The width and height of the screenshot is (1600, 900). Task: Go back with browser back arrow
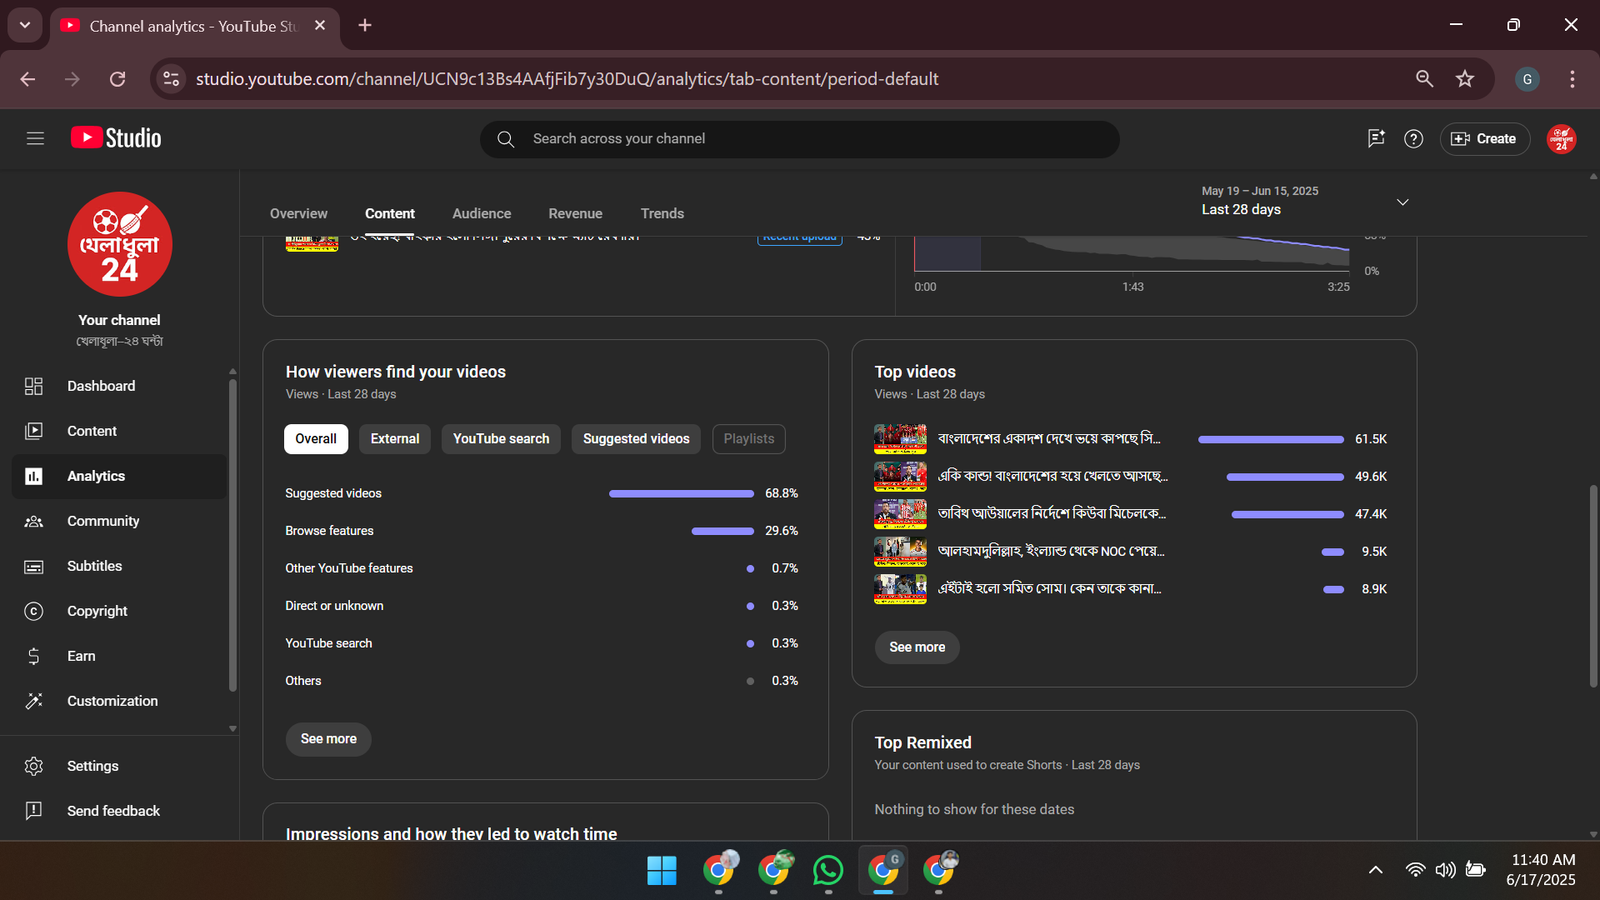28,79
